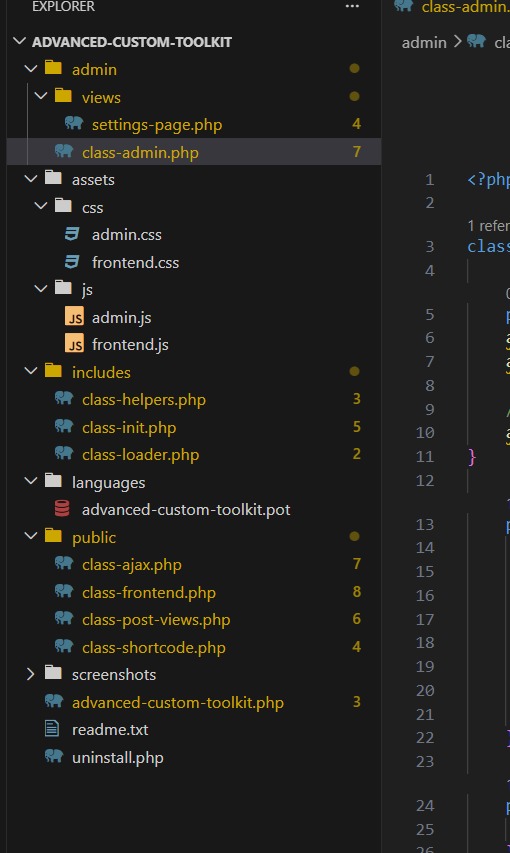Click CSS file icon beside admin.css

(x=72, y=234)
